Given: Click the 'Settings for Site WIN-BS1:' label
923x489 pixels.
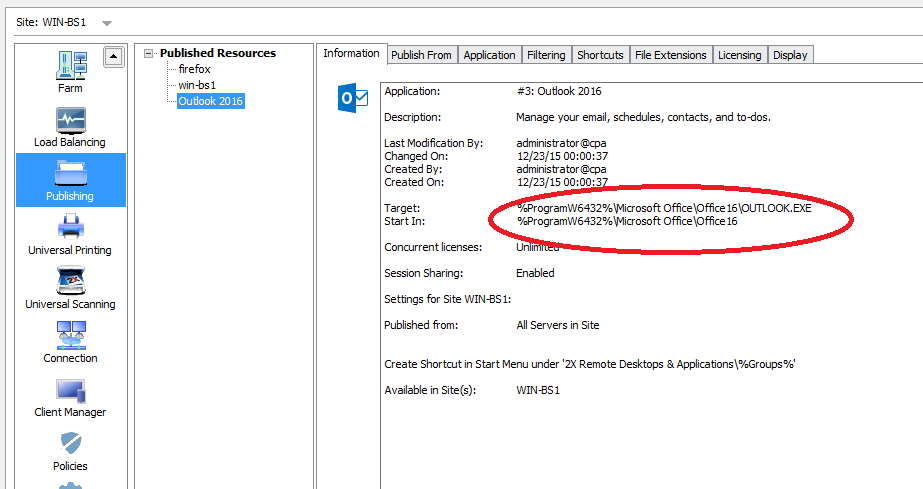Looking at the screenshot, I should [x=447, y=299].
